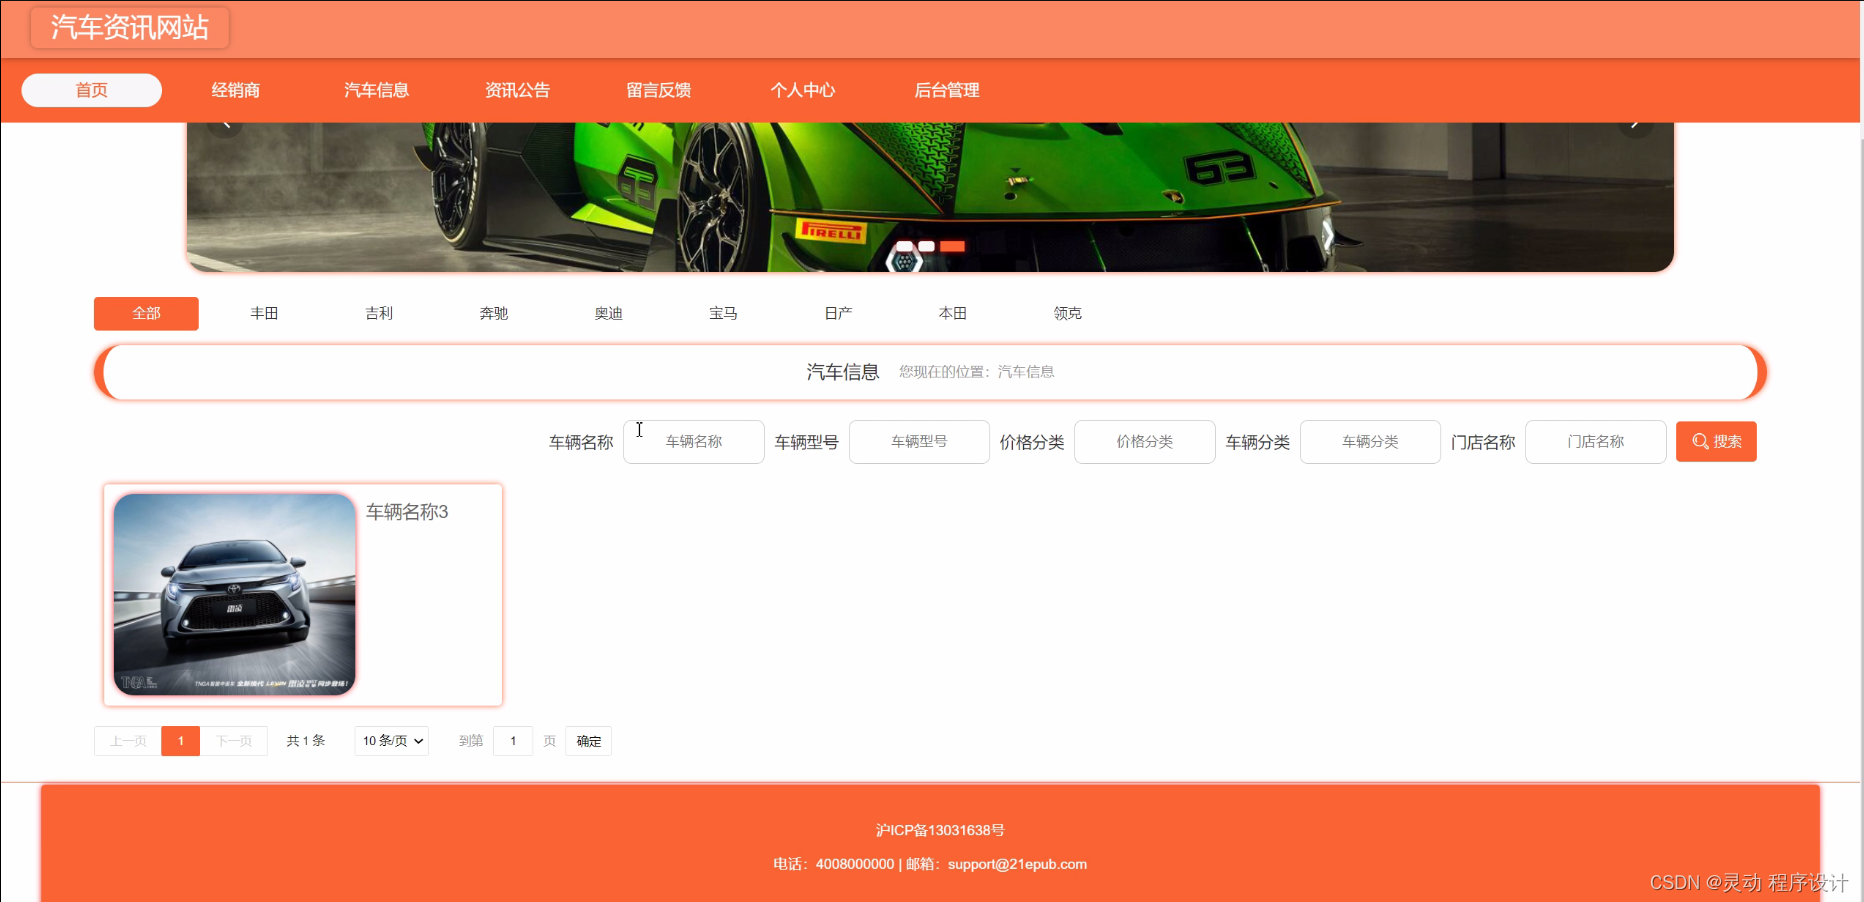Filter cars by 日产
The image size is (1864, 902).
838,313
